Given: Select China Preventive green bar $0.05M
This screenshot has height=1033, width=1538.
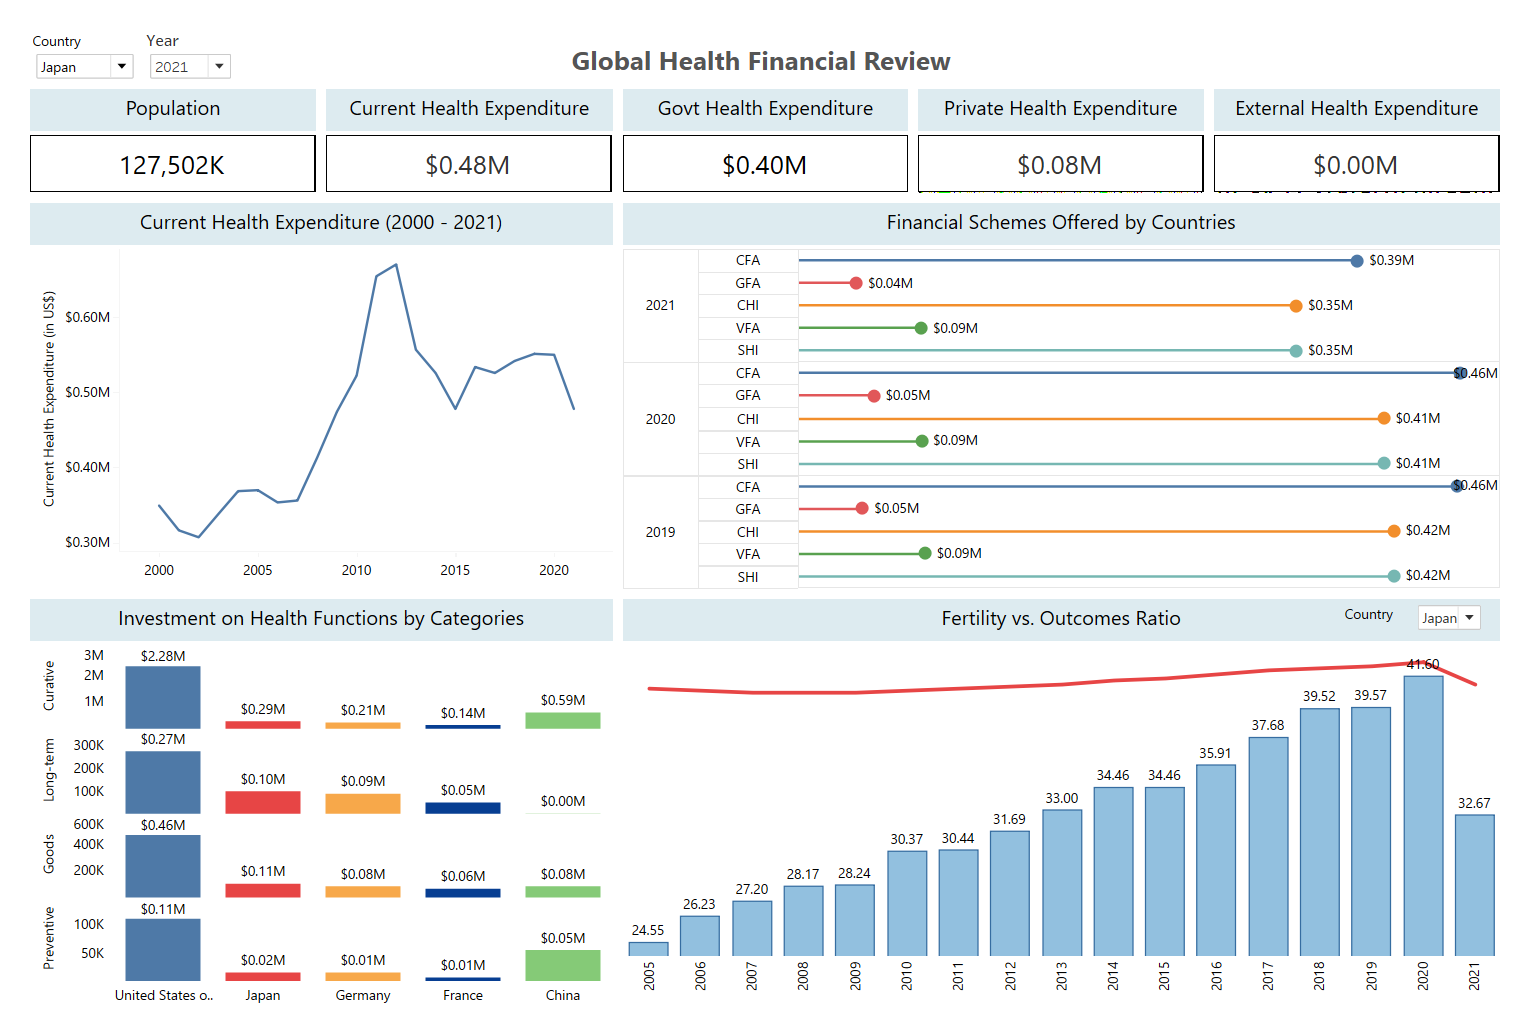Looking at the screenshot, I should 563,965.
